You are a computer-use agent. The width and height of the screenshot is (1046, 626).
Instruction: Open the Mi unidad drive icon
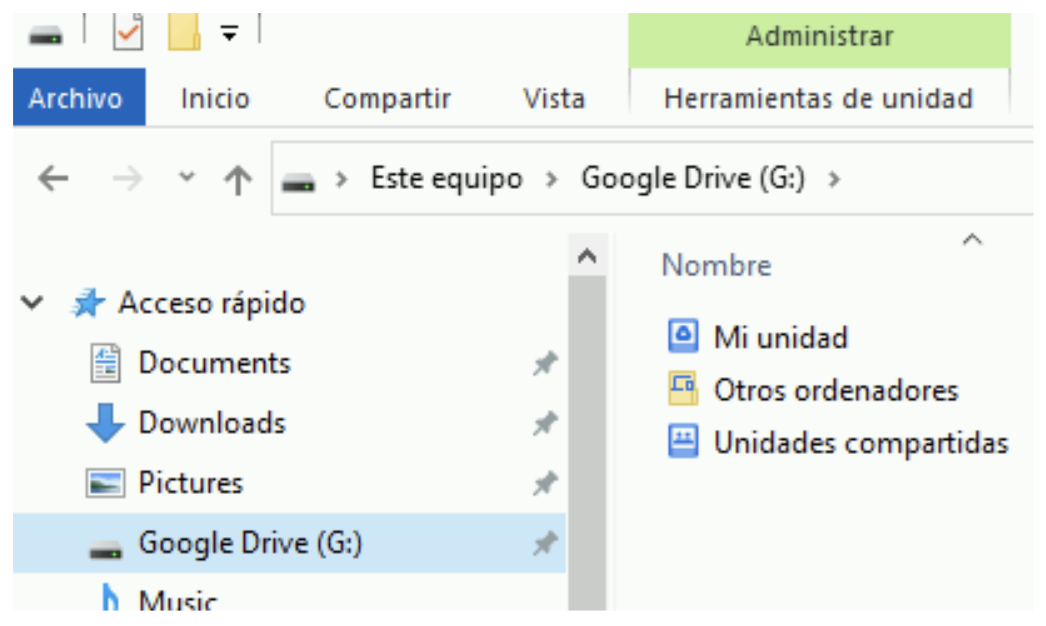[x=683, y=336]
